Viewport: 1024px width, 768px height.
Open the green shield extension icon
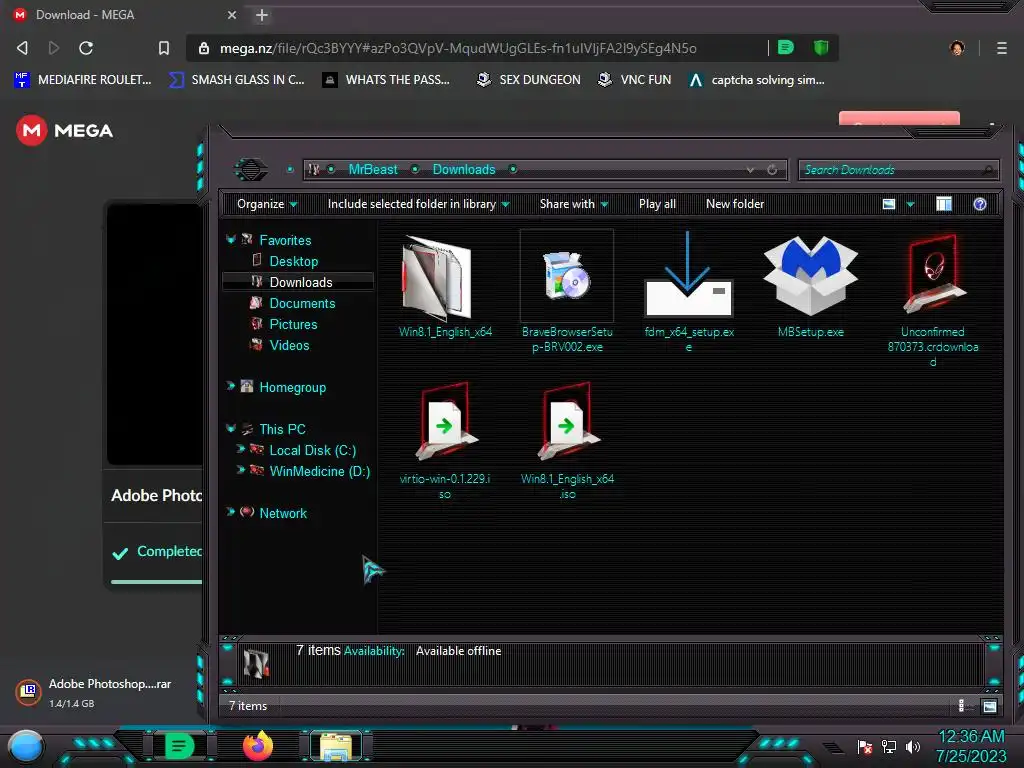click(x=820, y=48)
